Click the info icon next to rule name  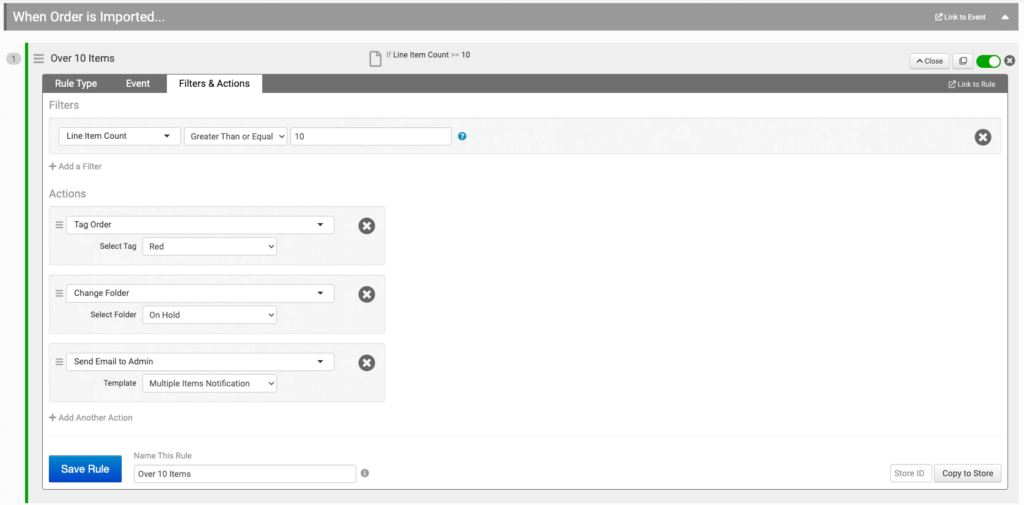365,473
